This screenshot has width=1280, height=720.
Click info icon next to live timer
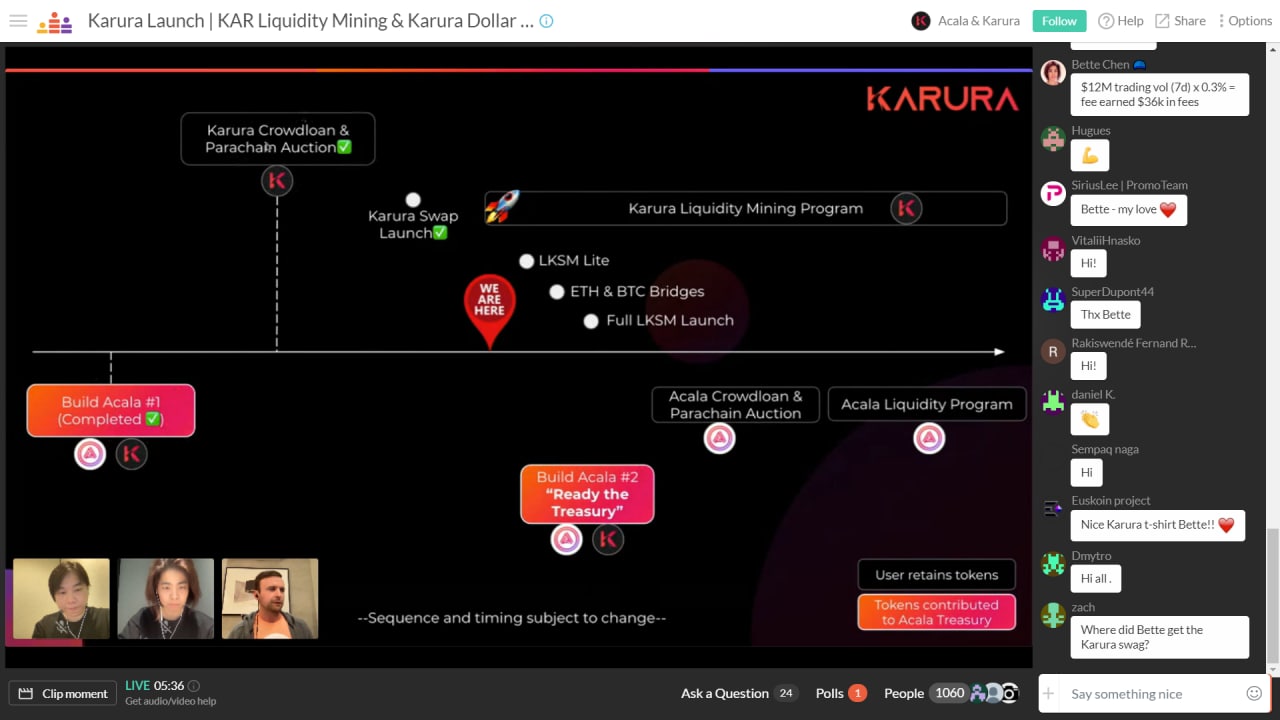click(194, 686)
